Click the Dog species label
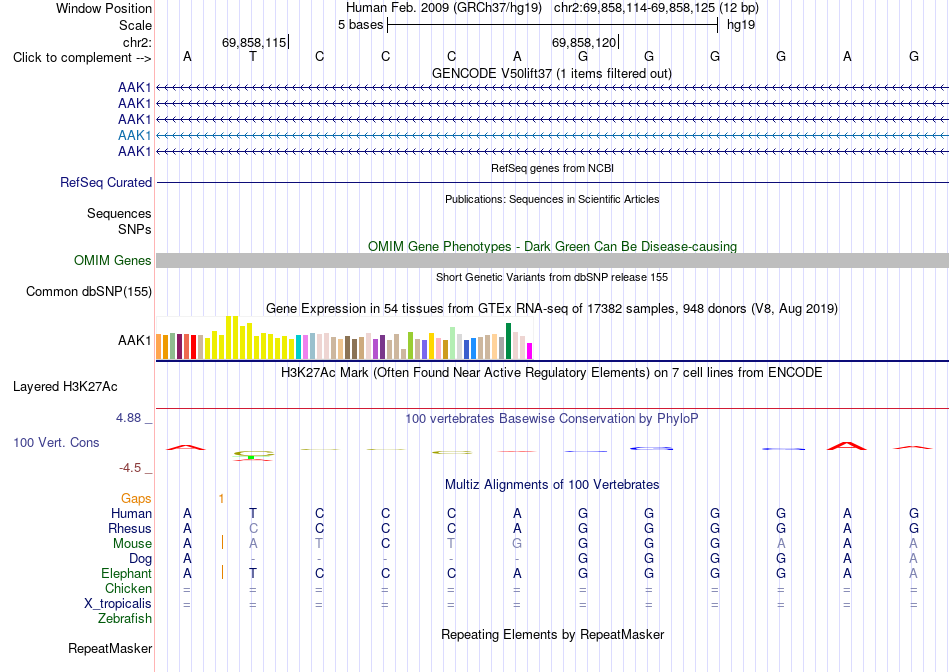950x672 pixels. 140,559
